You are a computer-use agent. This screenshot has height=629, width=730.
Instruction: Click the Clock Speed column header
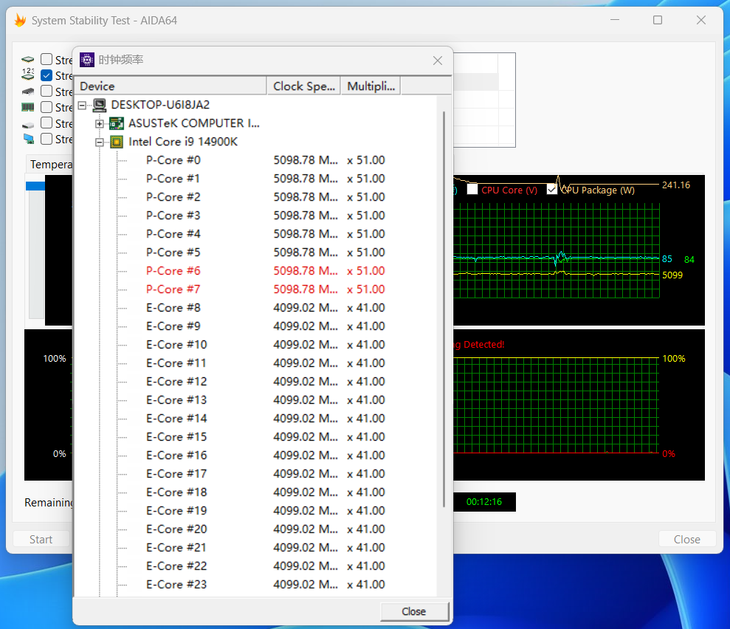click(x=304, y=86)
